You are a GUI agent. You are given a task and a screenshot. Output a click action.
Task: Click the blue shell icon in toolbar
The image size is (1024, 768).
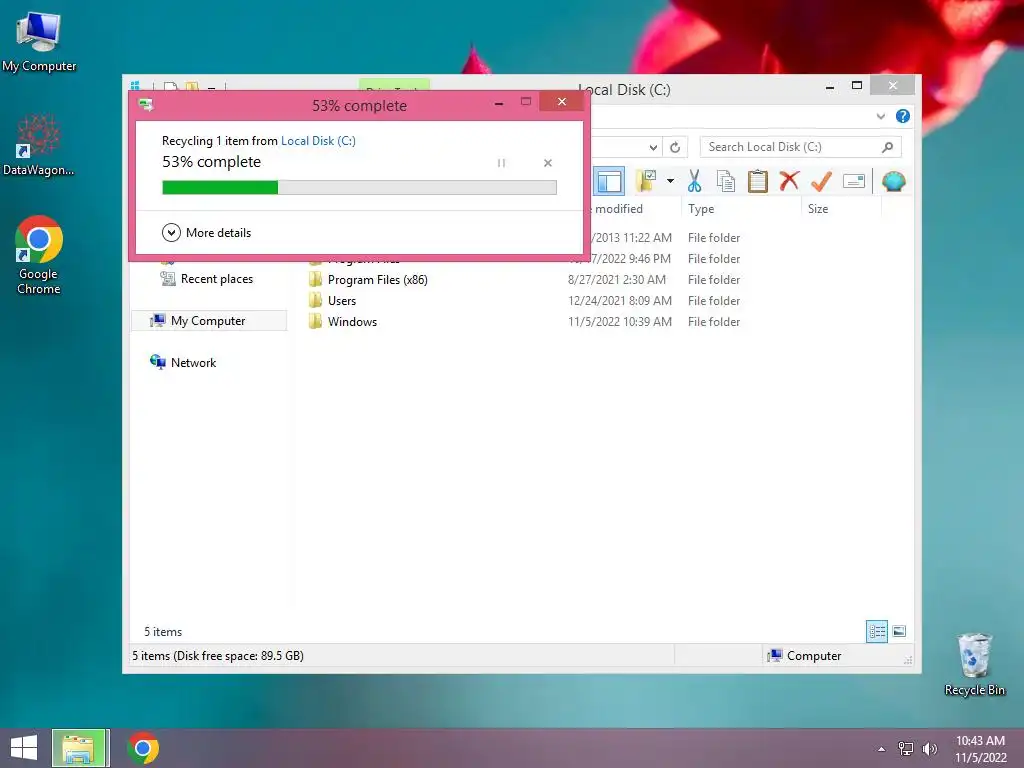click(x=893, y=181)
